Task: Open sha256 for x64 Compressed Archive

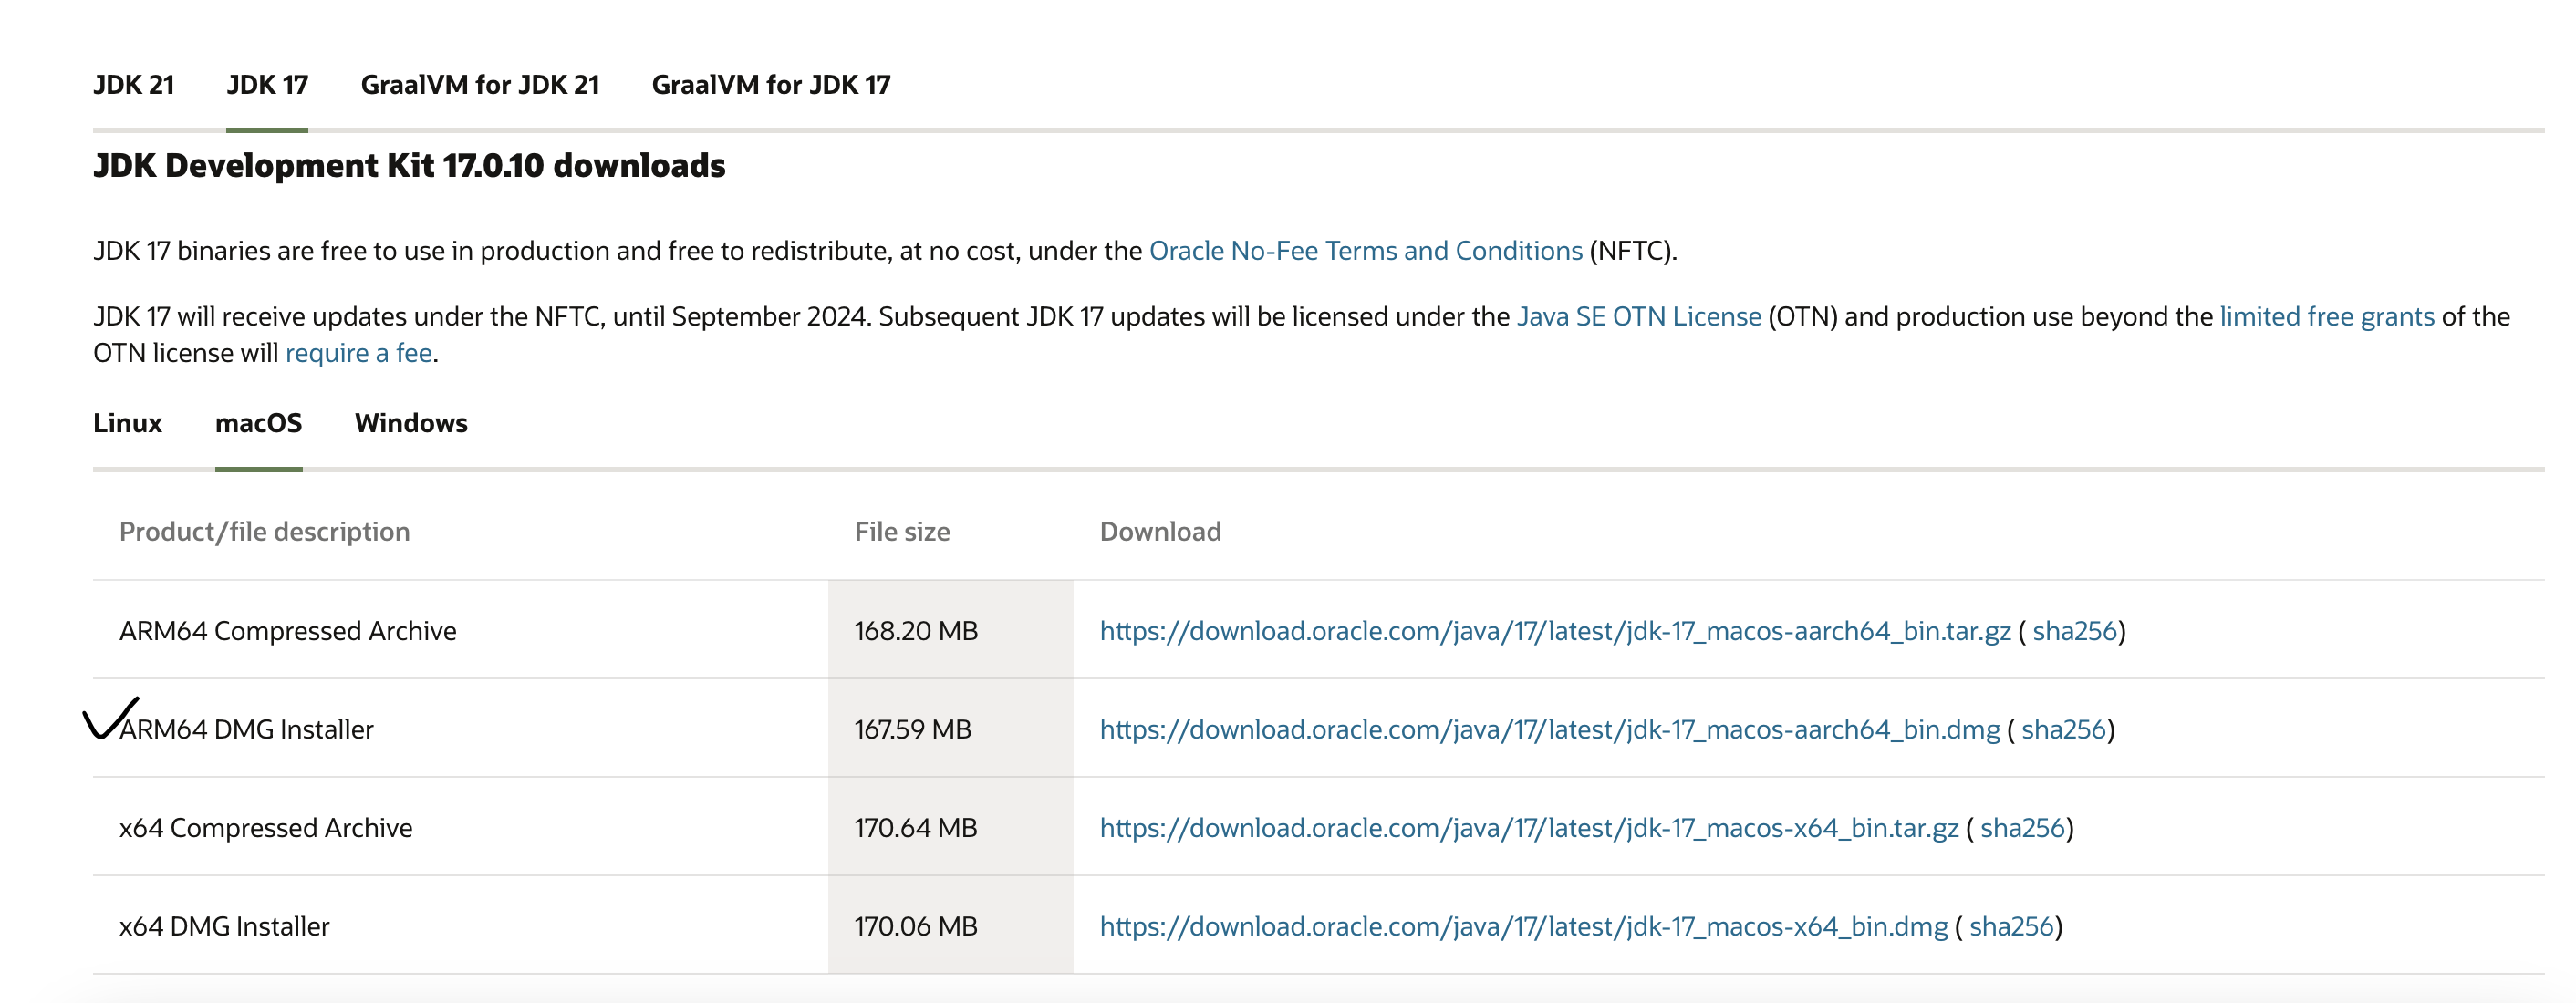Action: tap(2022, 828)
